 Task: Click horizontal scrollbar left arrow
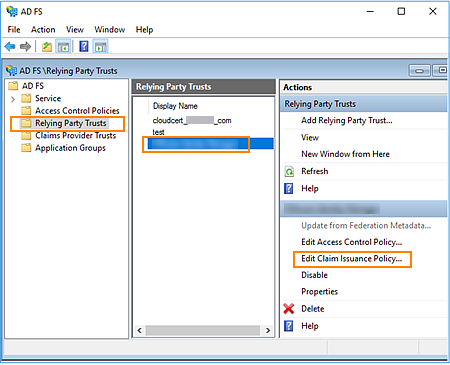pyautogui.click(x=139, y=330)
